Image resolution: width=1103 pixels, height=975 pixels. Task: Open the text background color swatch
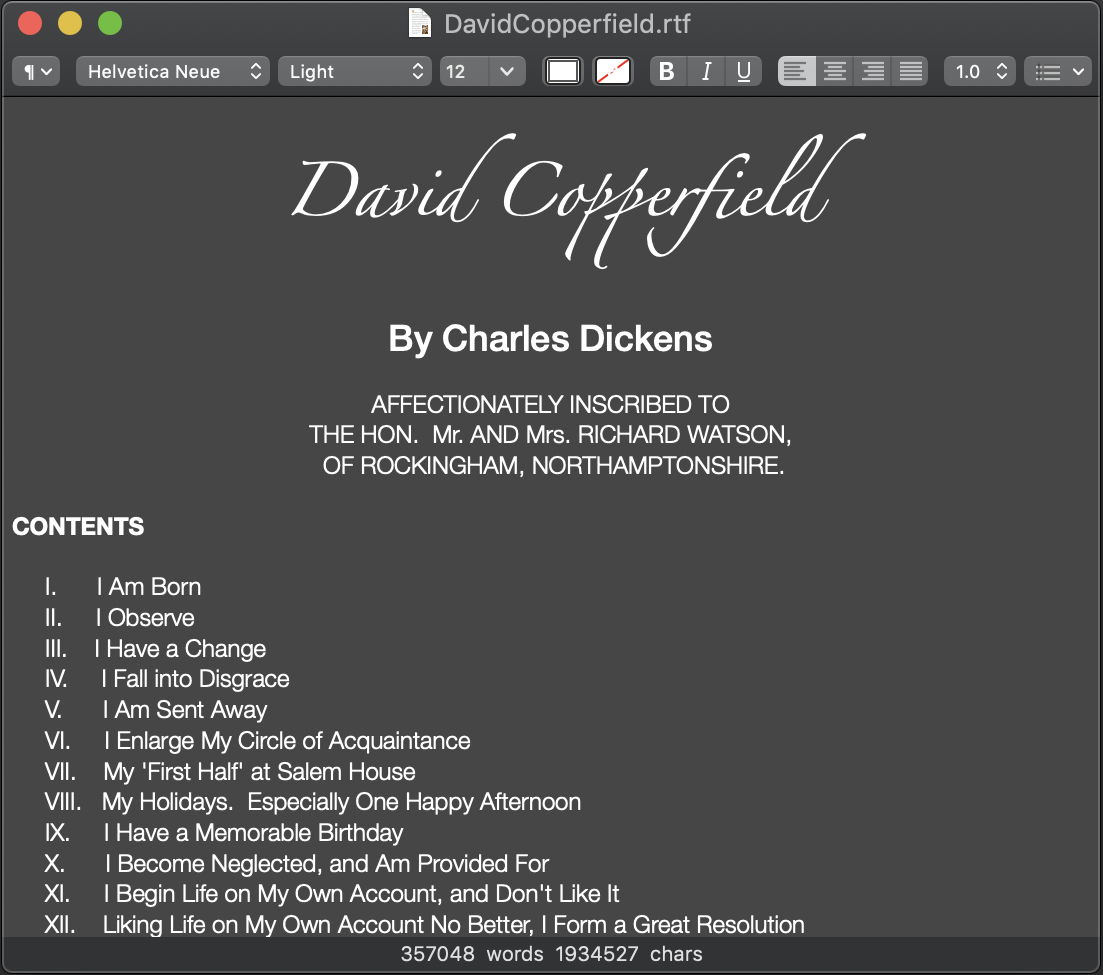click(x=613, y=72)
